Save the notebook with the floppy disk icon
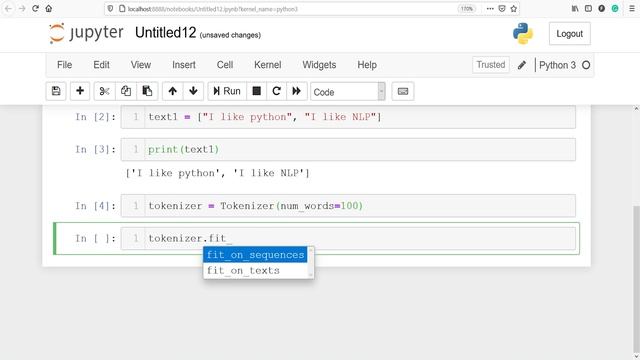Viewport: 640px width, 360px height. tap(56, 91)
